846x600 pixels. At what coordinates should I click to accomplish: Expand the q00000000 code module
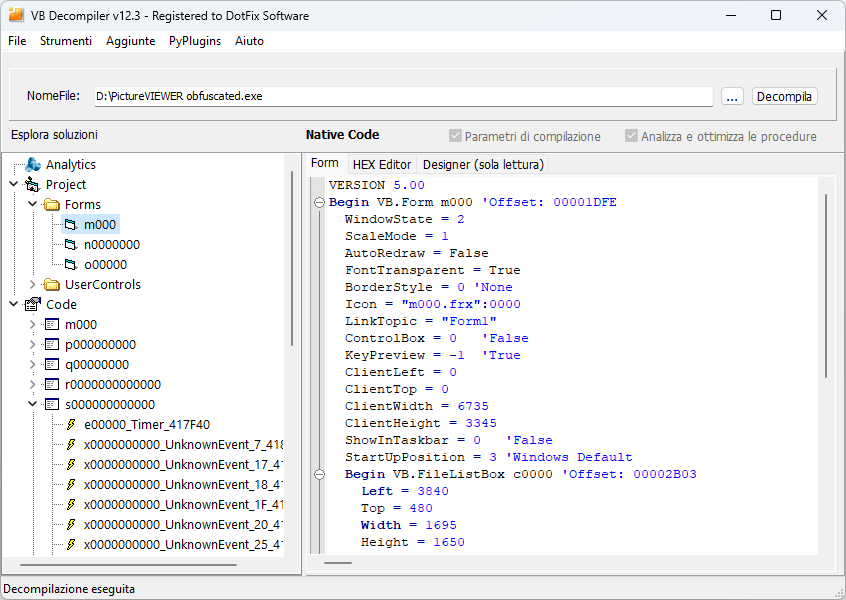tap(32, 364)
